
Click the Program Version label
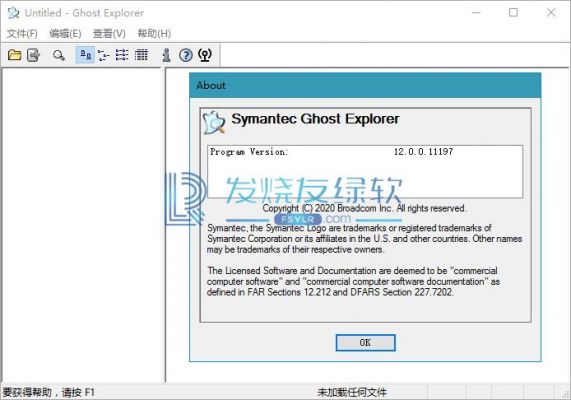coord(249,152)
